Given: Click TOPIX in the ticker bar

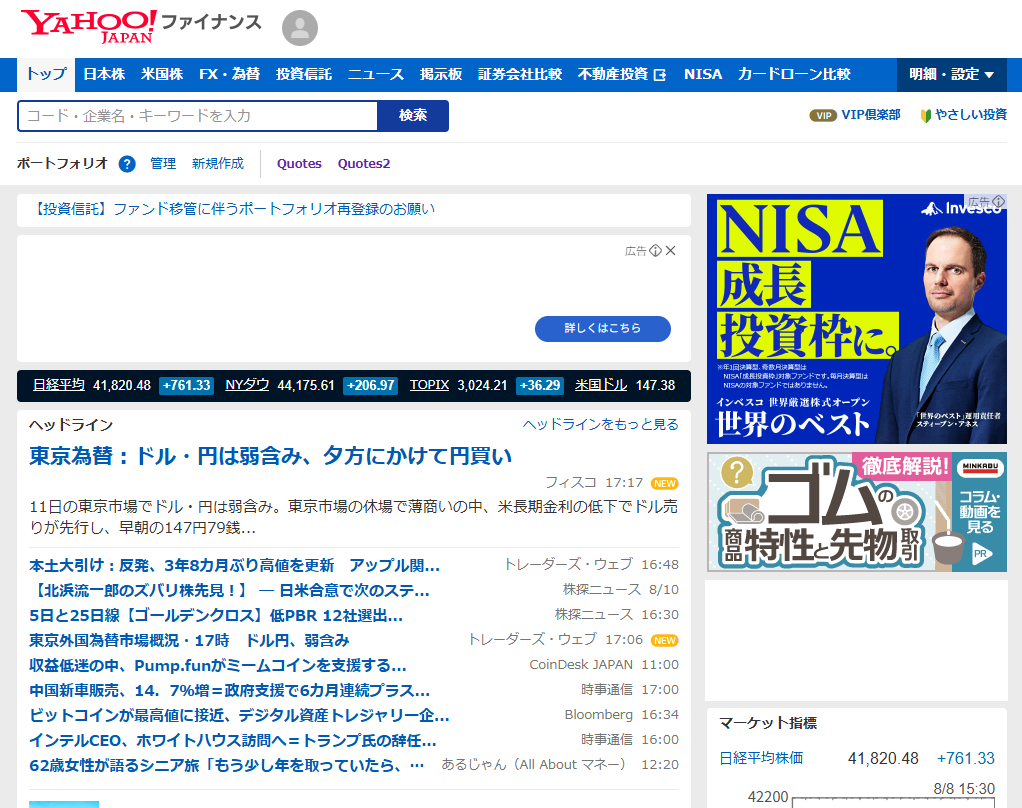Looking at the screenshot, I should coord(430,385).
